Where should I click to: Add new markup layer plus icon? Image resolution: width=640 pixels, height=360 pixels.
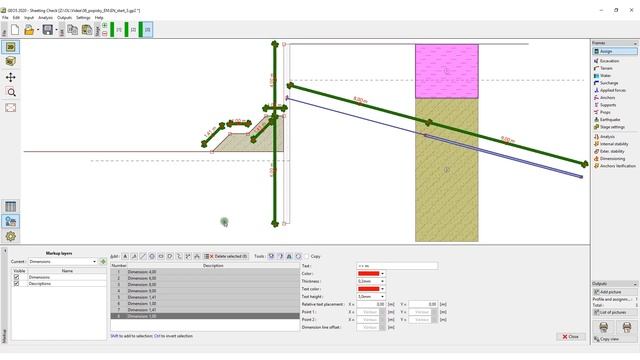coord(103,262)
